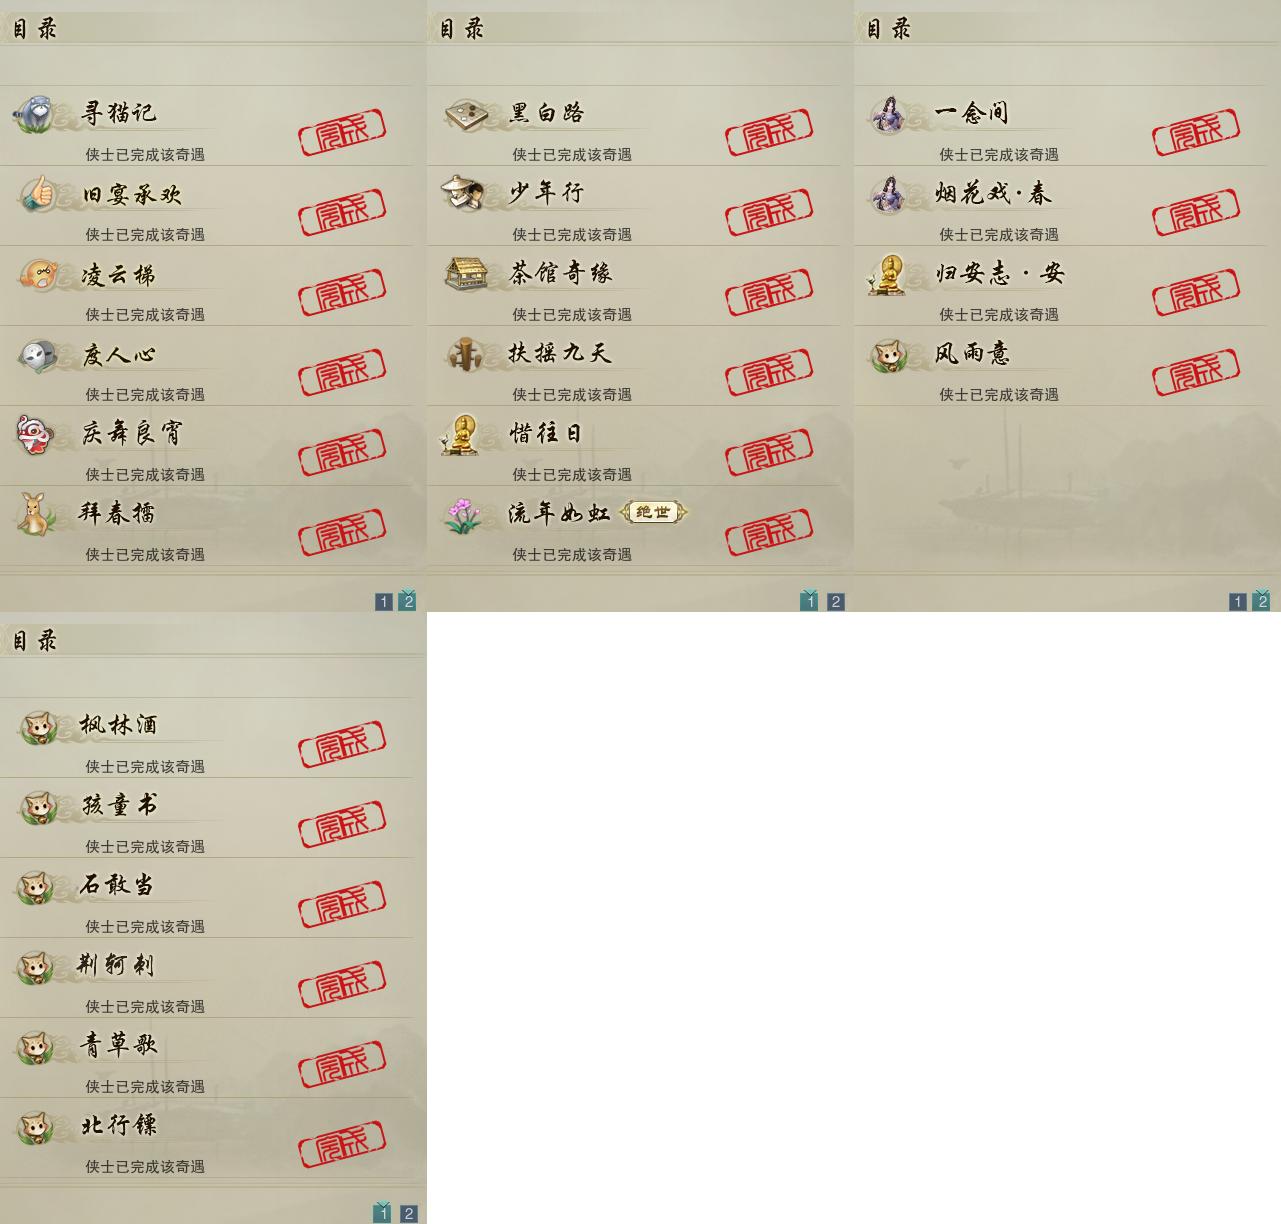This screenshot has height=1224, width=1281.
Task: Open the 扶摇九天 adventure entry
Action: [640, 366]
